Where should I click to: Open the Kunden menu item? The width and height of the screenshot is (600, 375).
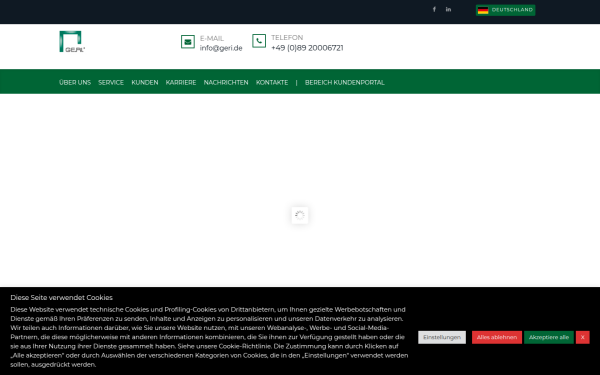[145, 82]
